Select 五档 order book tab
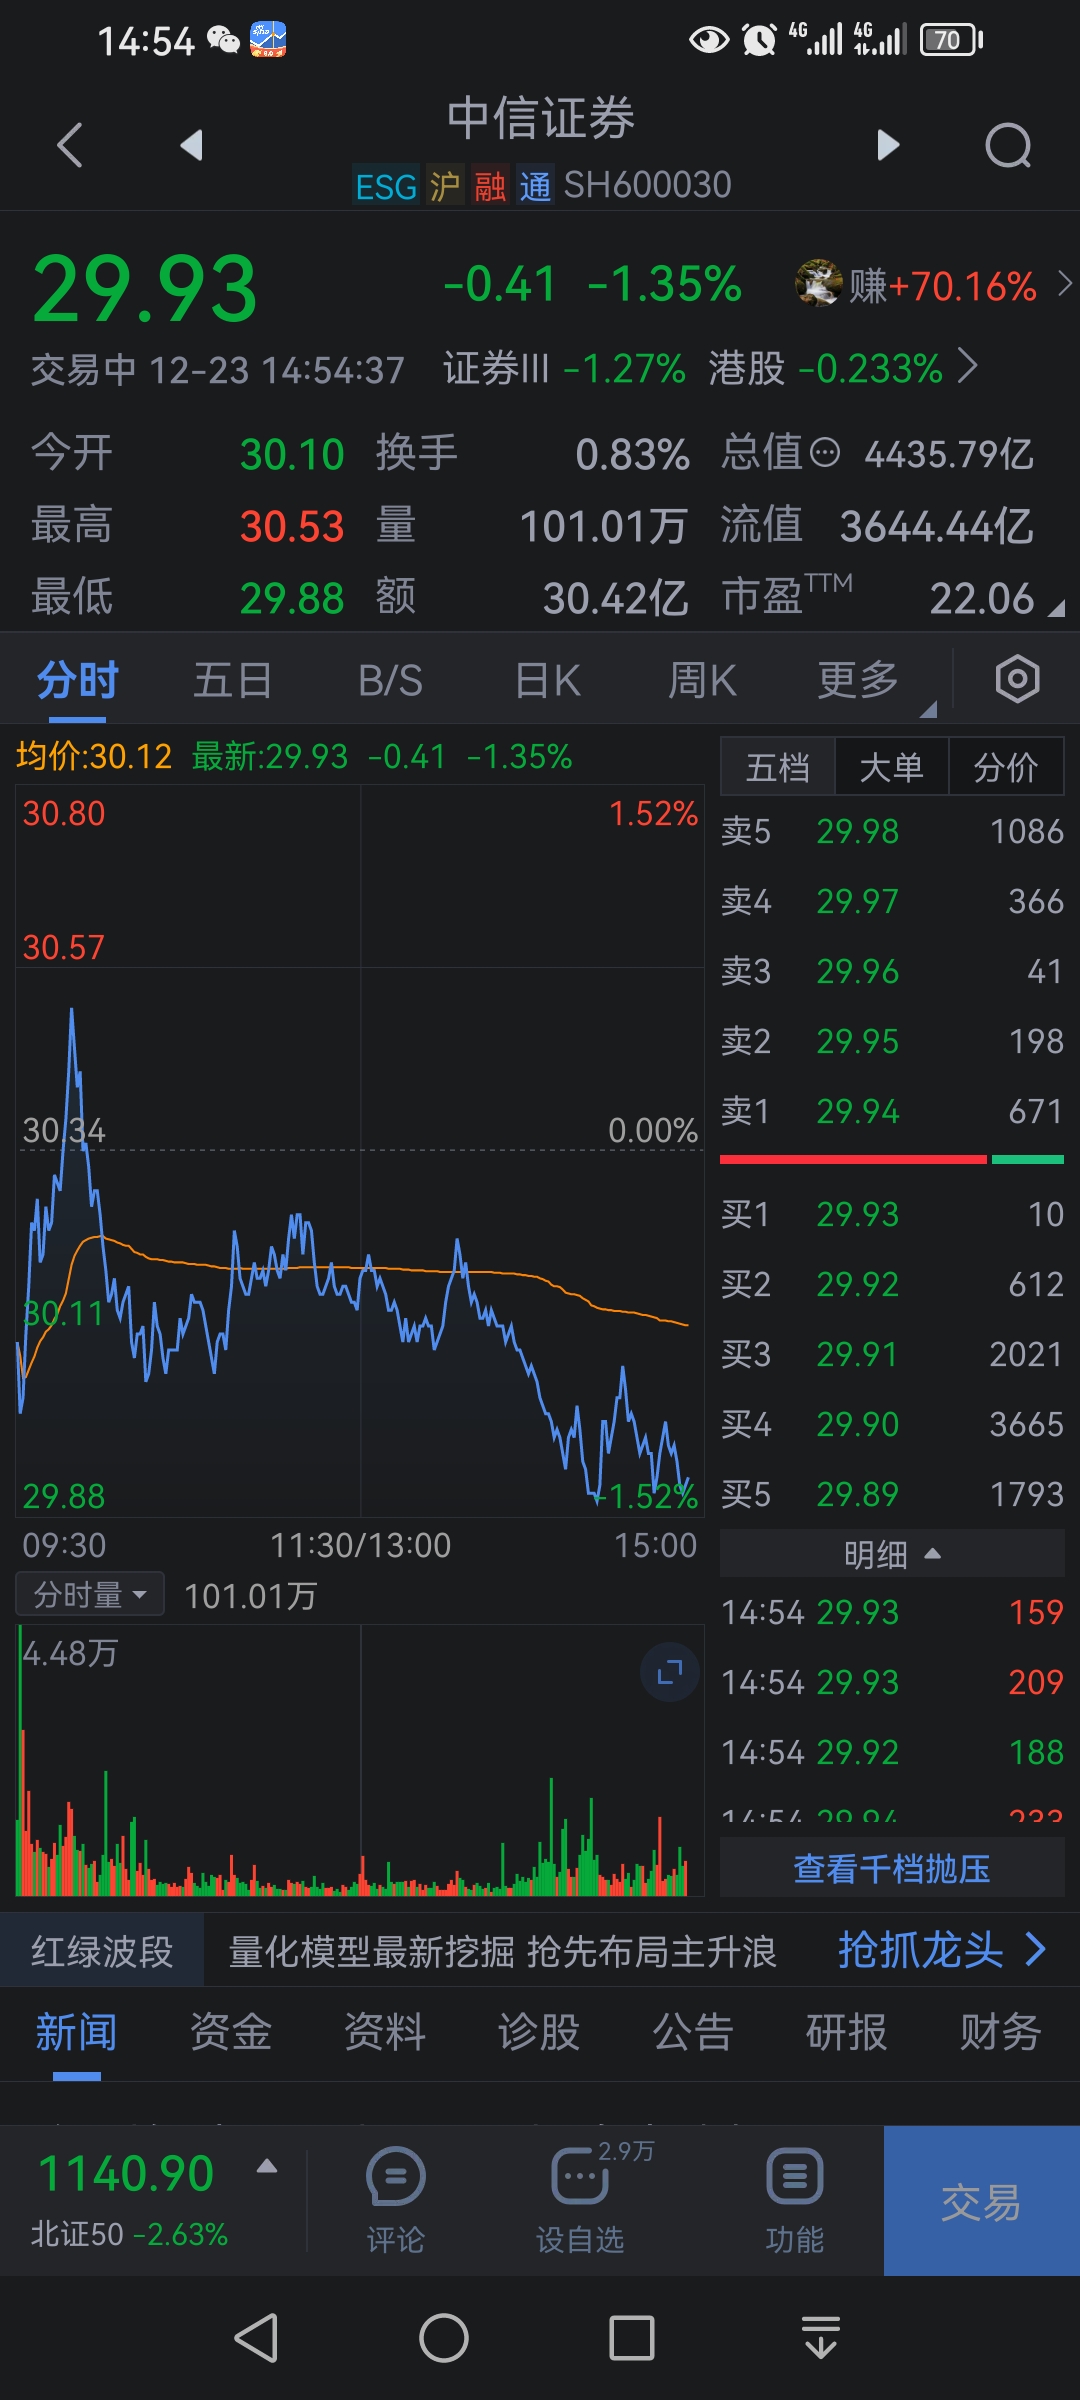1080x2400 pixels. click(x=778, y=767)
